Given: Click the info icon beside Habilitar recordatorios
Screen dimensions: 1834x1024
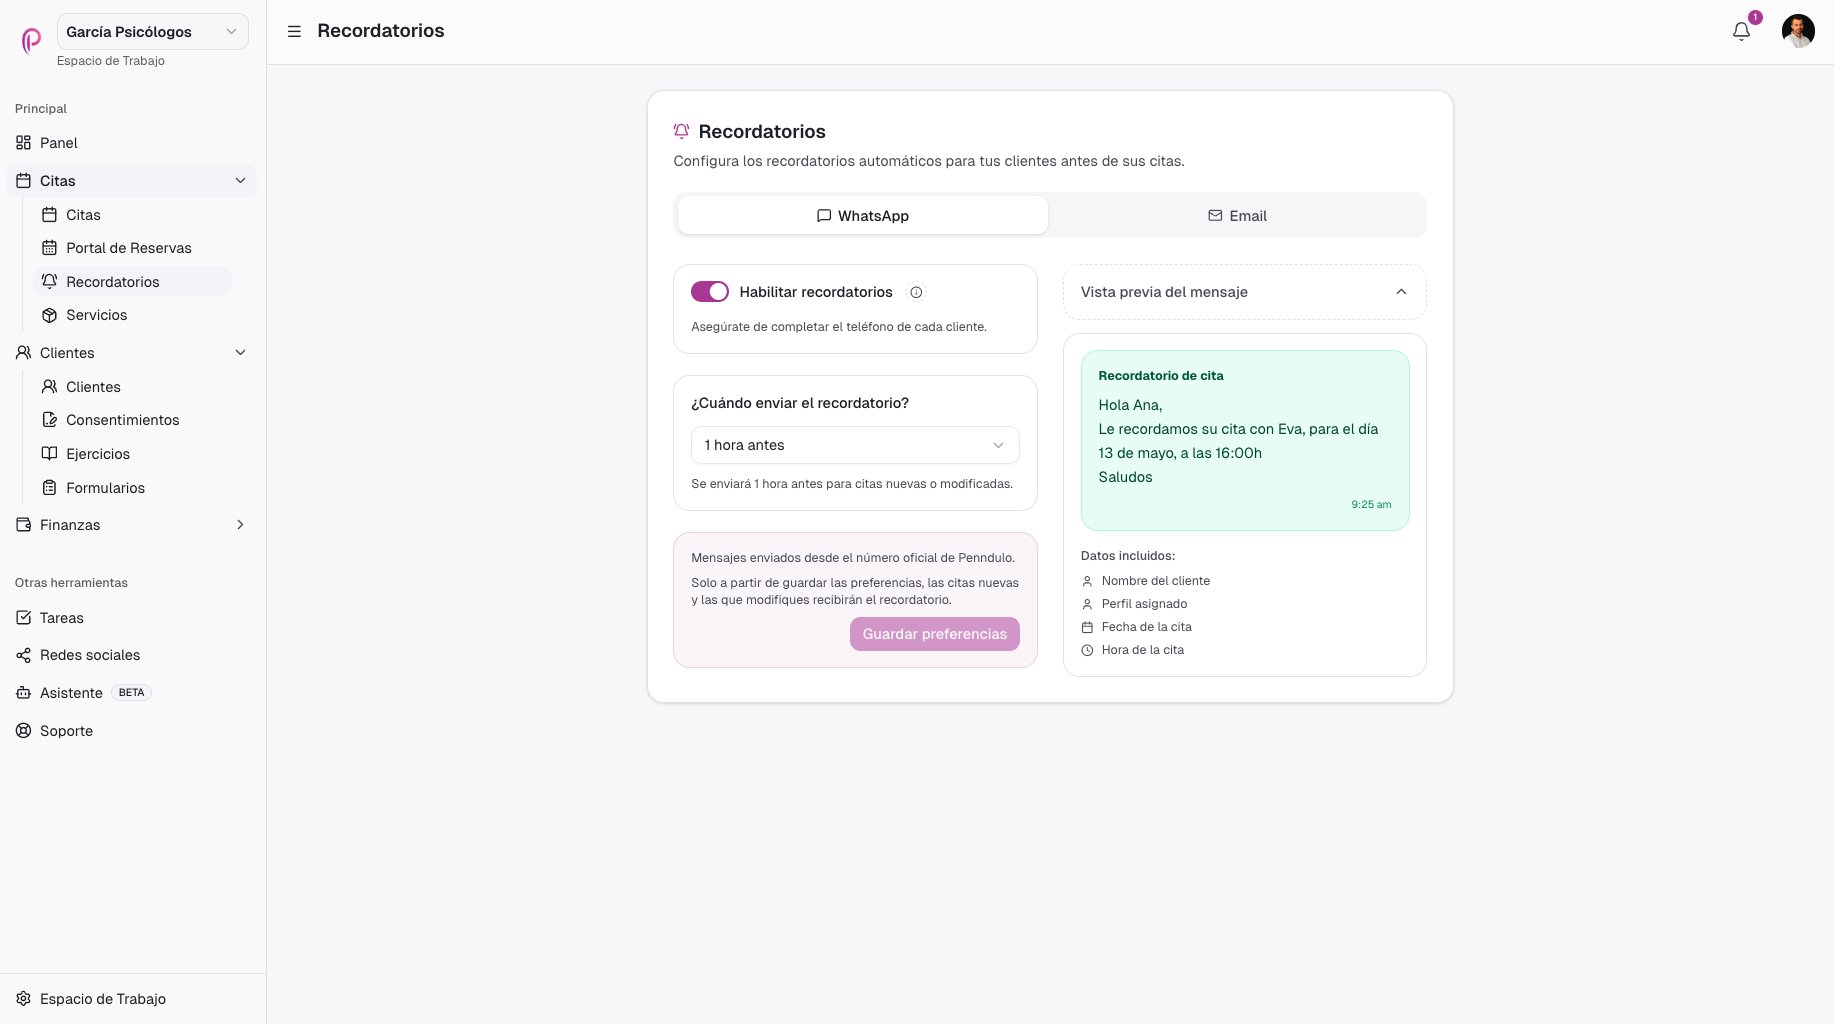Looking at the screenshot, I should coord(916,292).
